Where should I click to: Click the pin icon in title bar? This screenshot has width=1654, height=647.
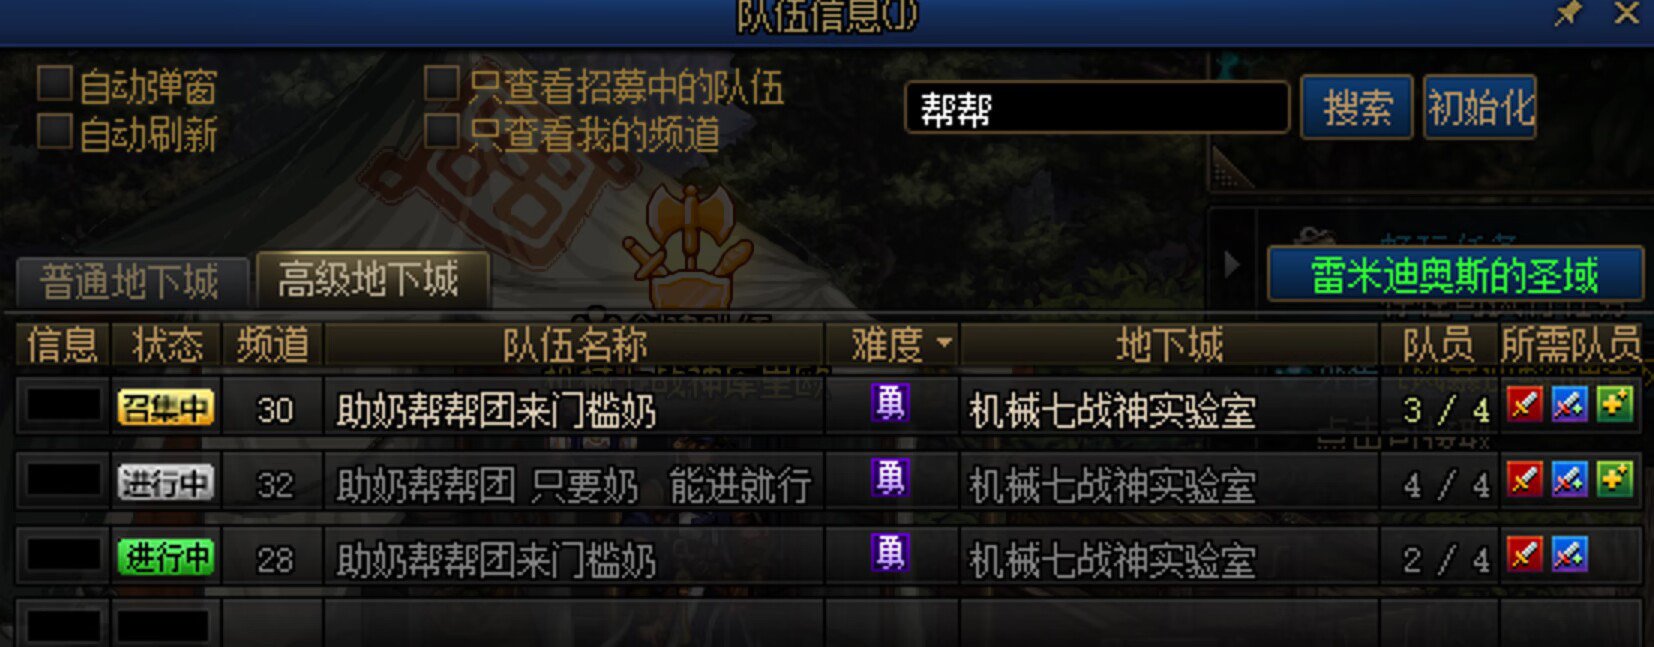point(1568,13)
